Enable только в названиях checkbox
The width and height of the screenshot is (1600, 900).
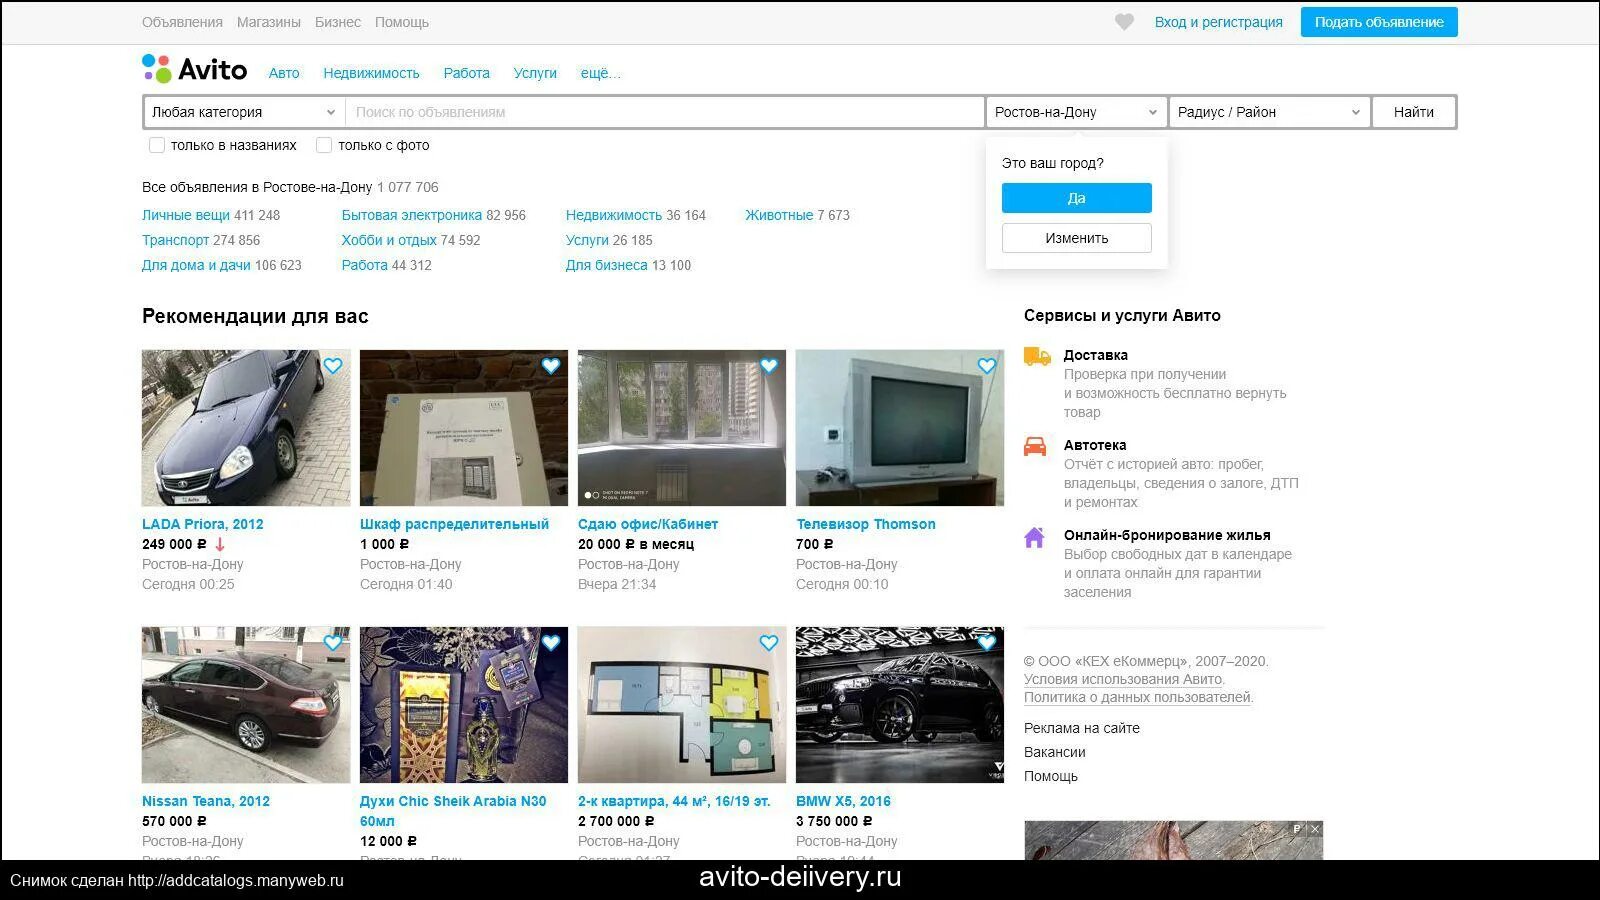157,145
